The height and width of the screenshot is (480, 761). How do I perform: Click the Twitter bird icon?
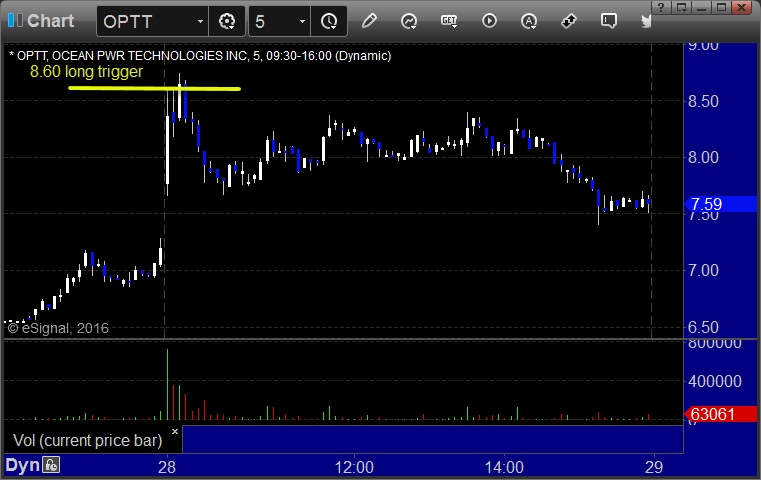click(646, 21)
